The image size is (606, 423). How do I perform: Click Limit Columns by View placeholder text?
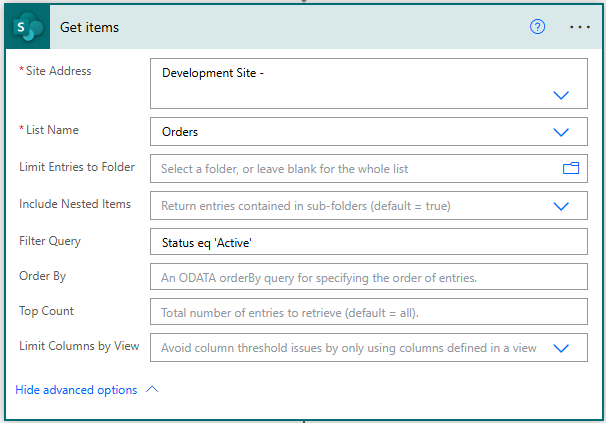349,348
